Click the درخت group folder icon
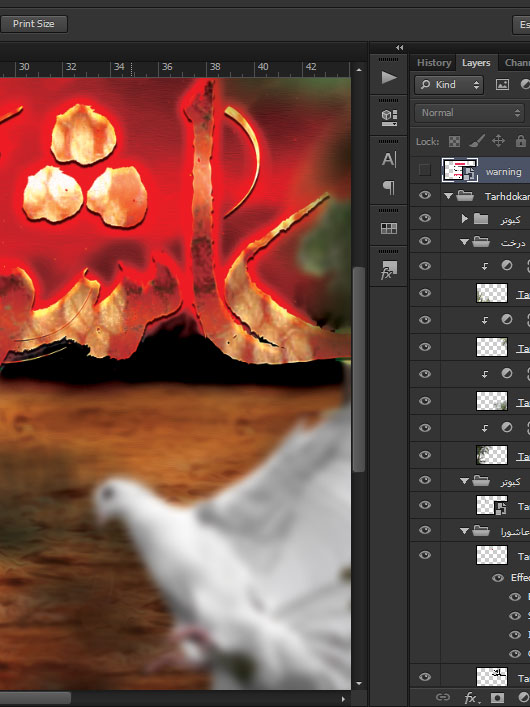 point(481,242)
